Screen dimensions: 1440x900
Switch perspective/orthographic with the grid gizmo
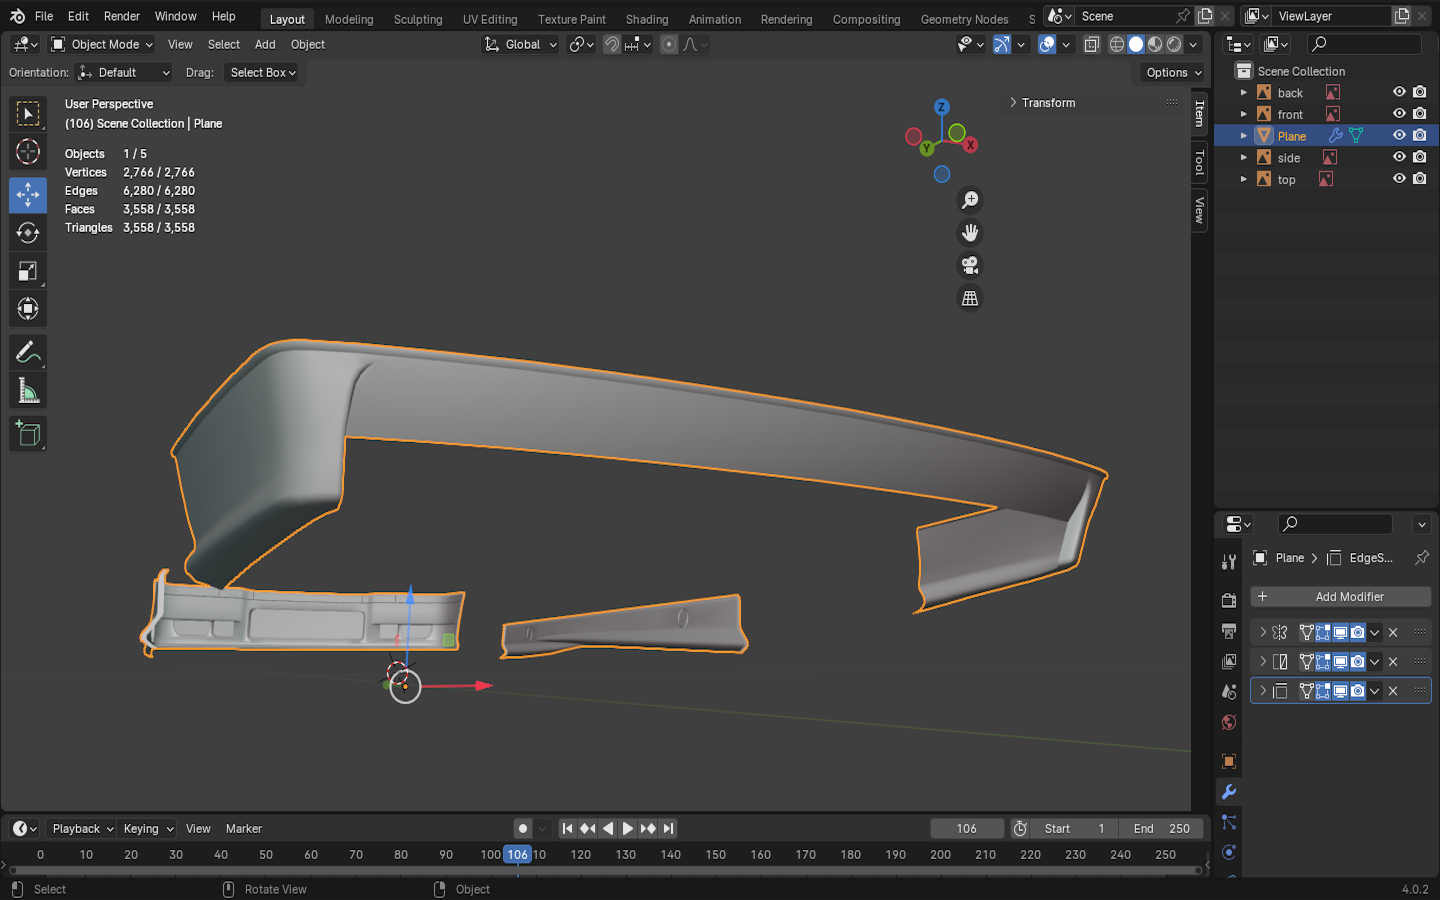pos(970,298)
